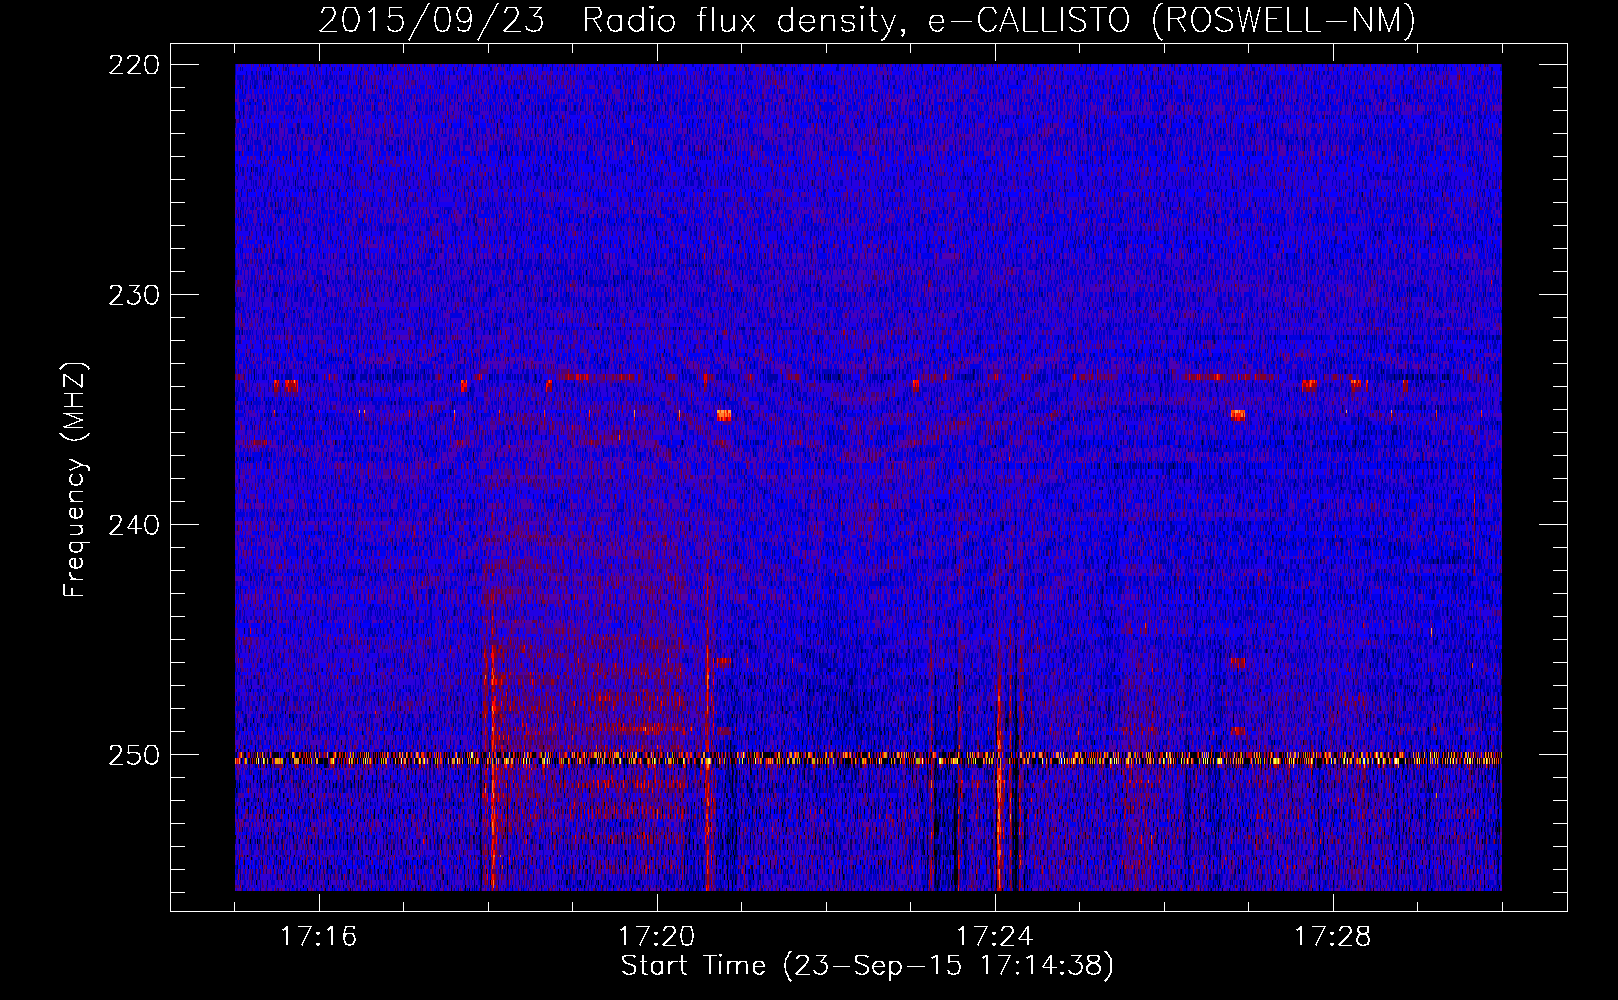Click the "Frequency (MHZ)" axis label
Screen dimensions: 1618x1000
[76, 480]
